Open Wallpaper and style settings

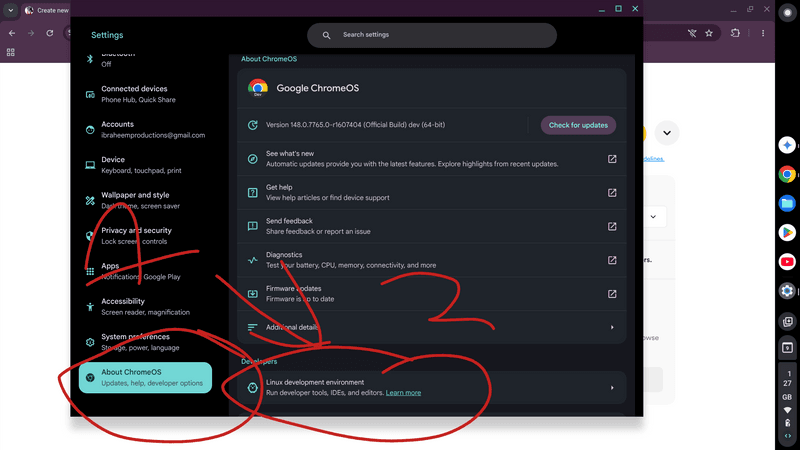pyautogui.click(x=145, y=200)
